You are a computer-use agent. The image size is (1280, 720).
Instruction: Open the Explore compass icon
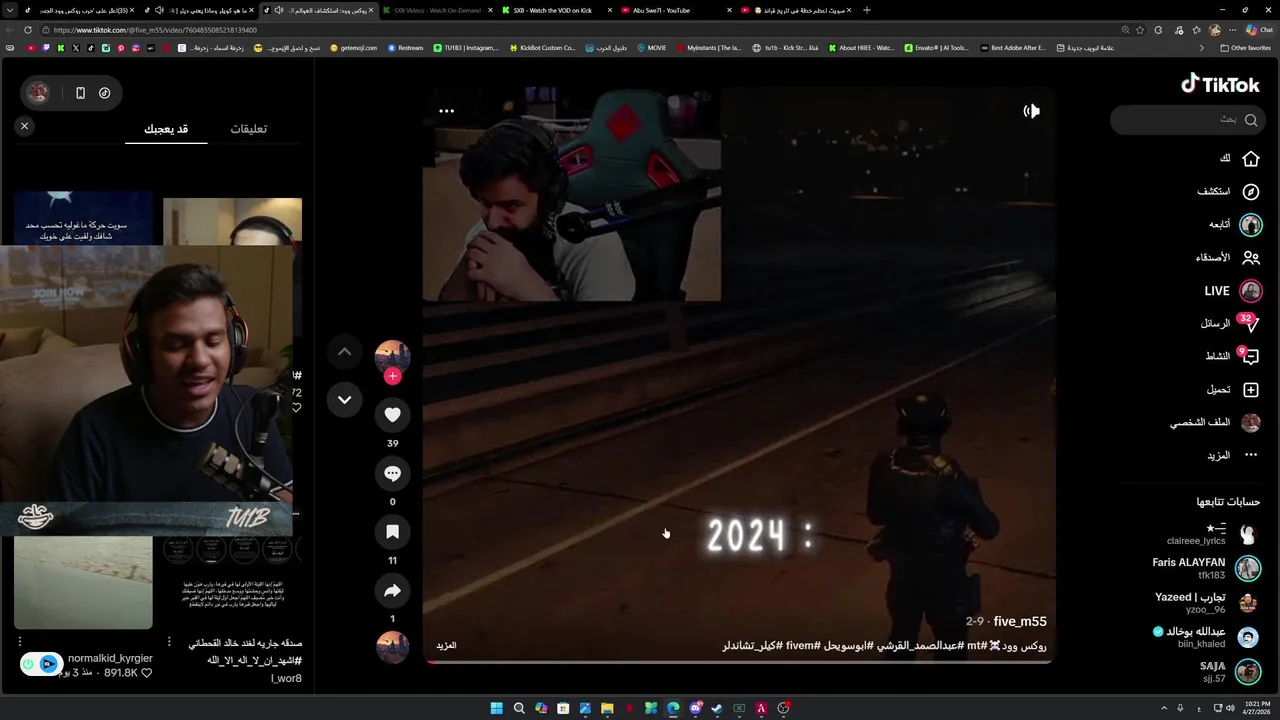tap(1251, 191)
